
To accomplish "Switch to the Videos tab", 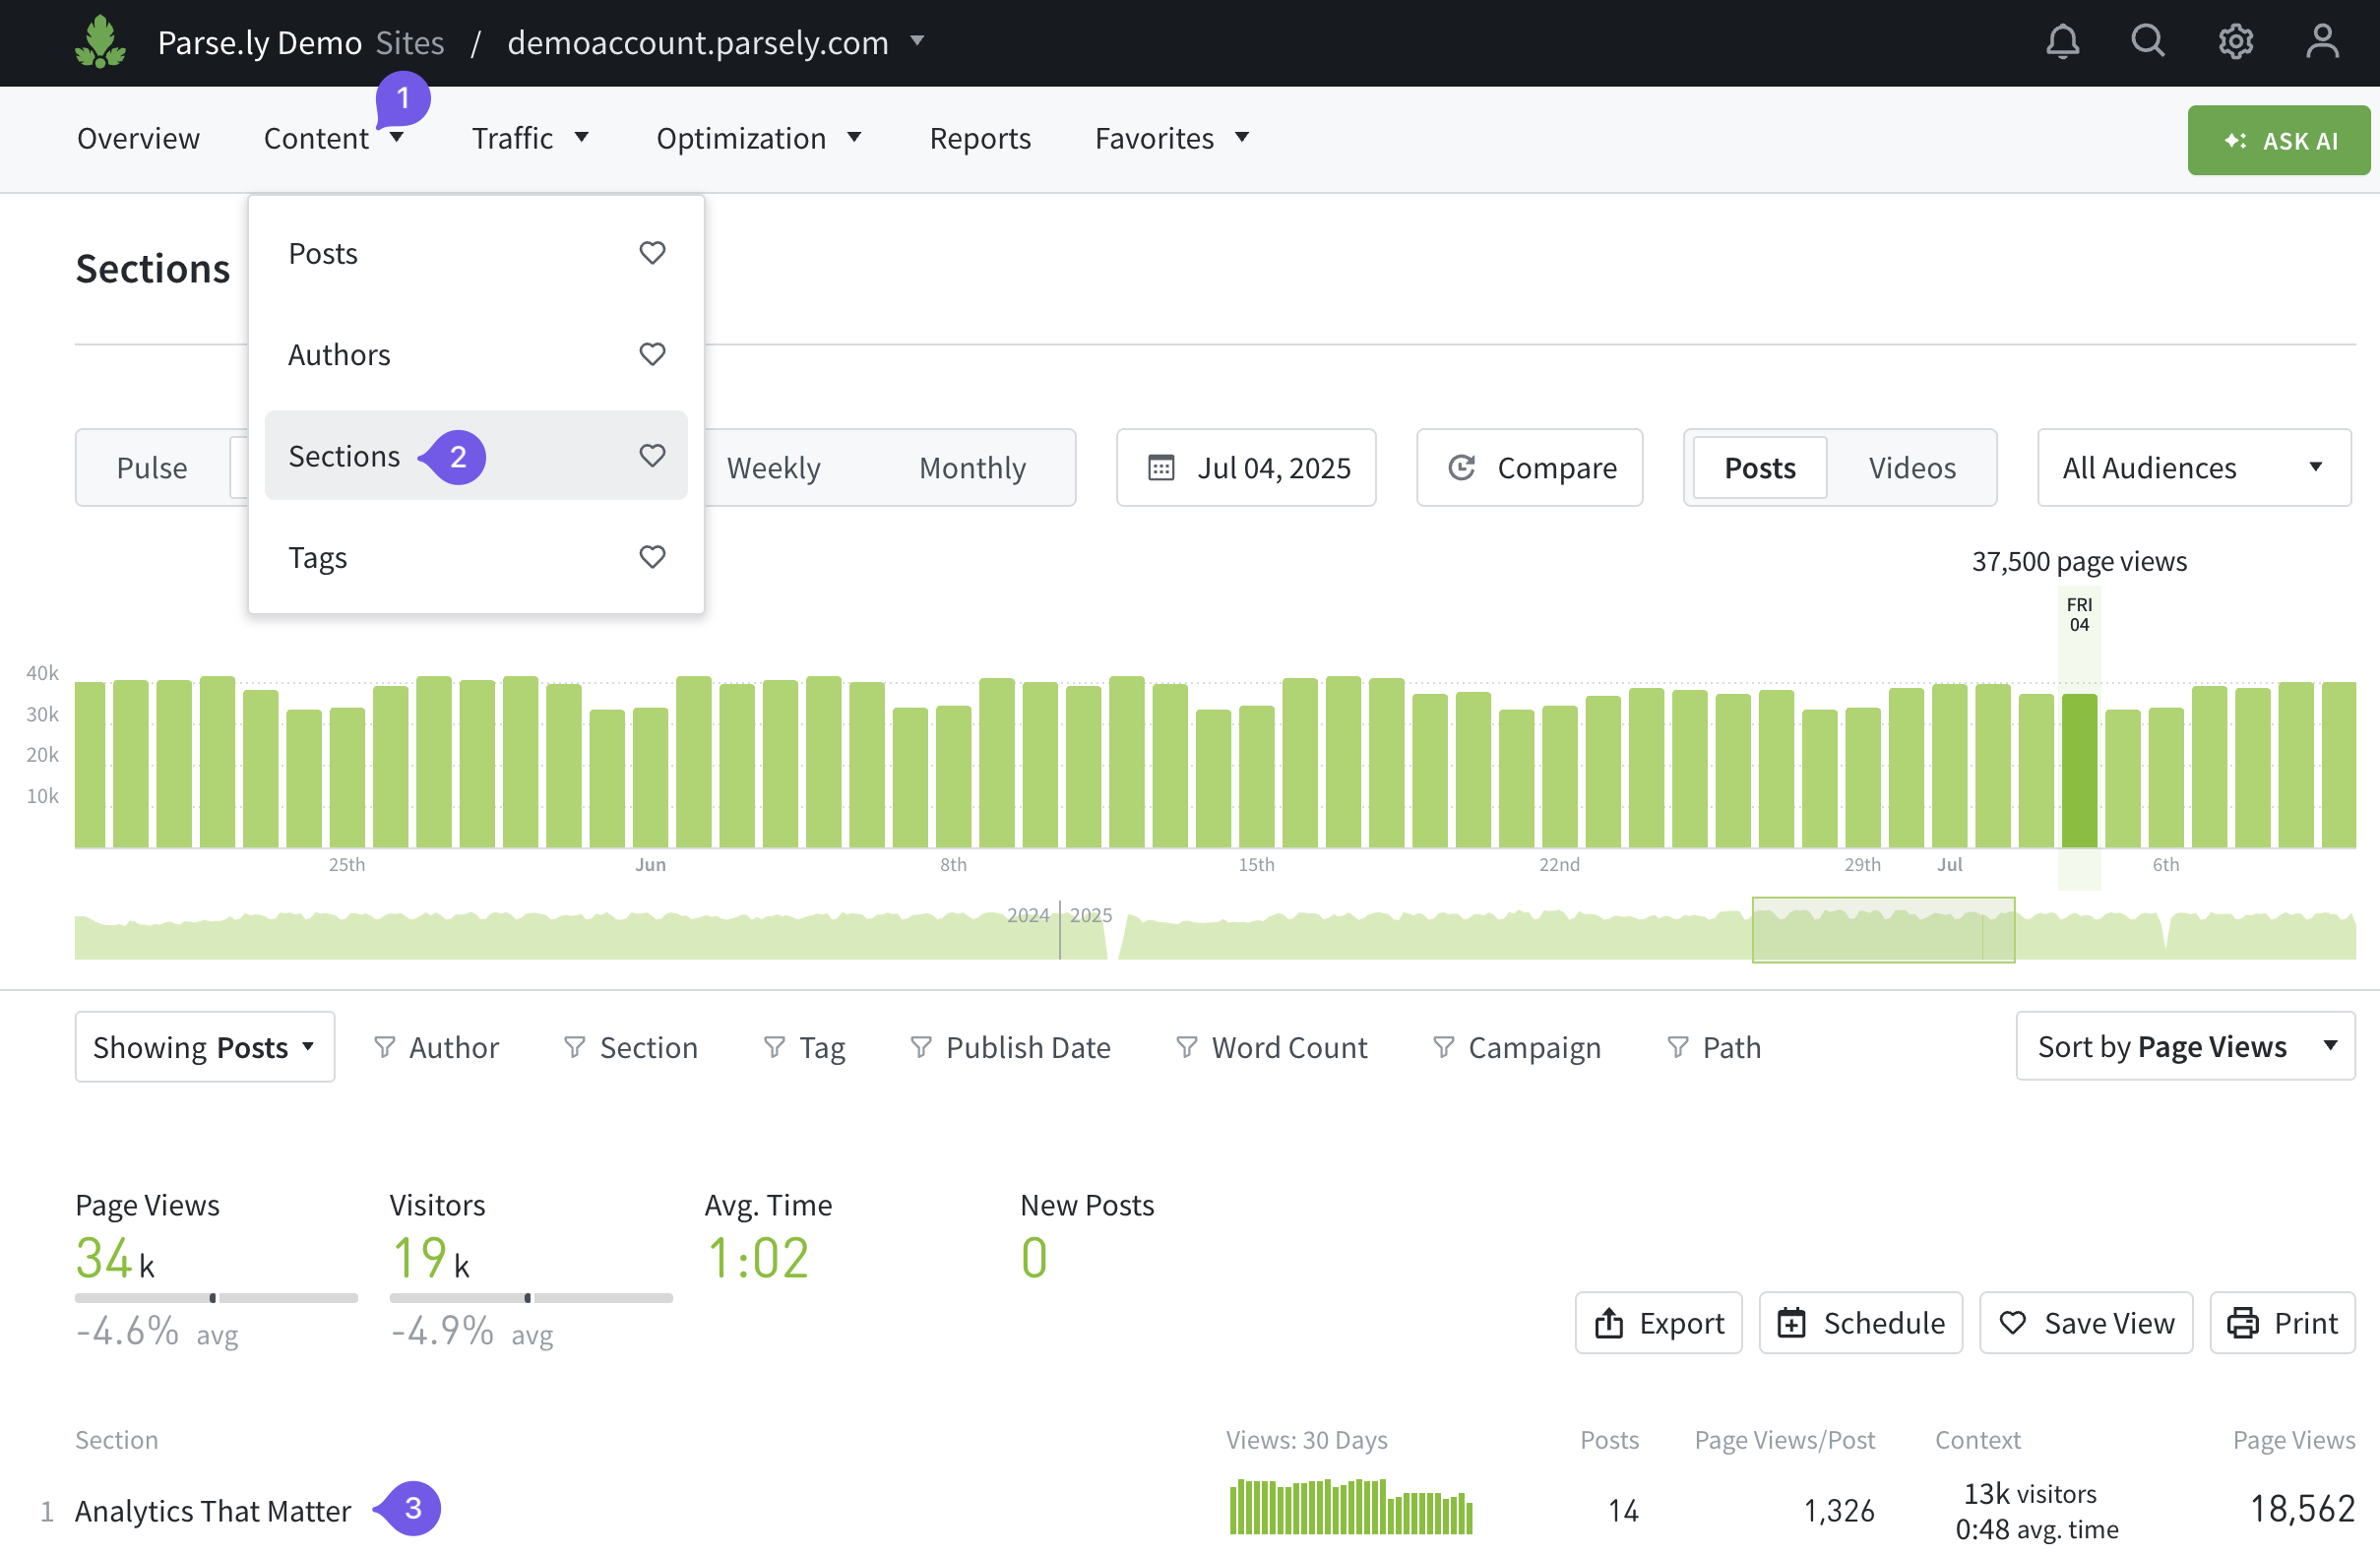I will [x=1911, y=468].
